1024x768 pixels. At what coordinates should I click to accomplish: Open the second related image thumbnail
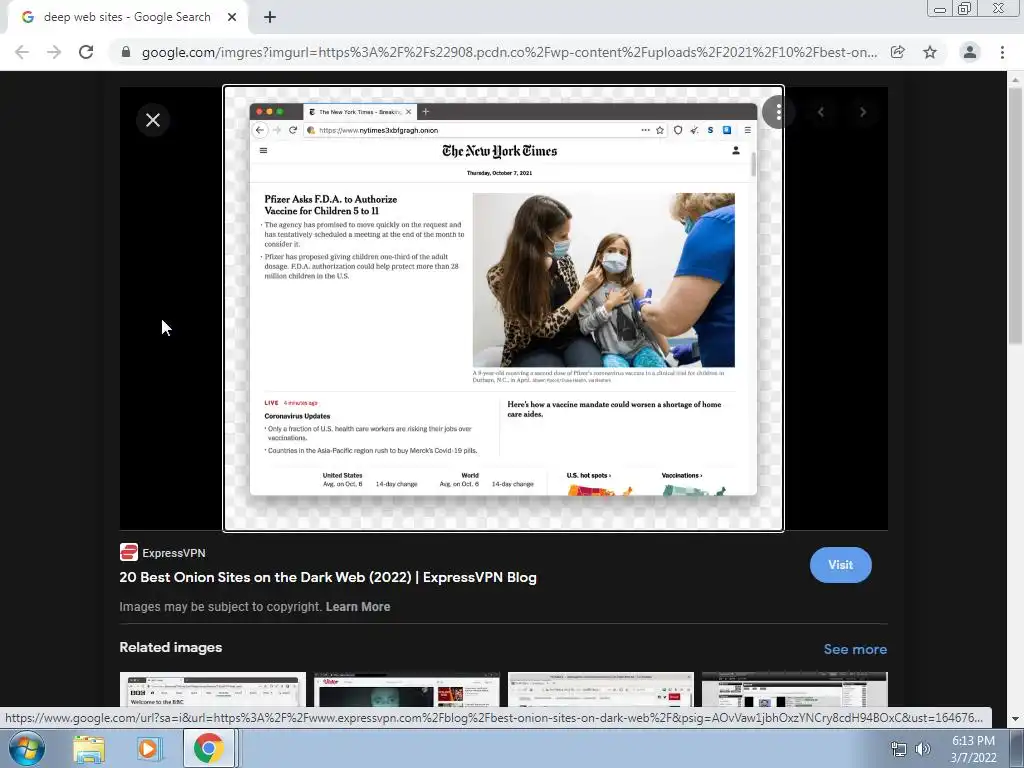point(407,690)
